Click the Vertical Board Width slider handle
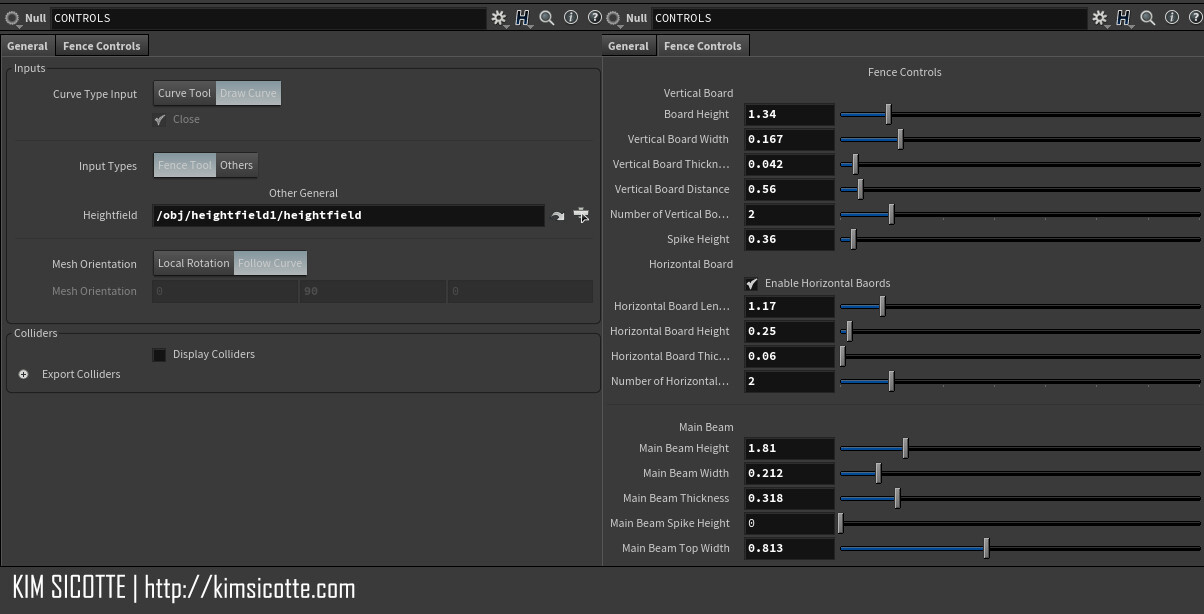 (x=900, y=139)
